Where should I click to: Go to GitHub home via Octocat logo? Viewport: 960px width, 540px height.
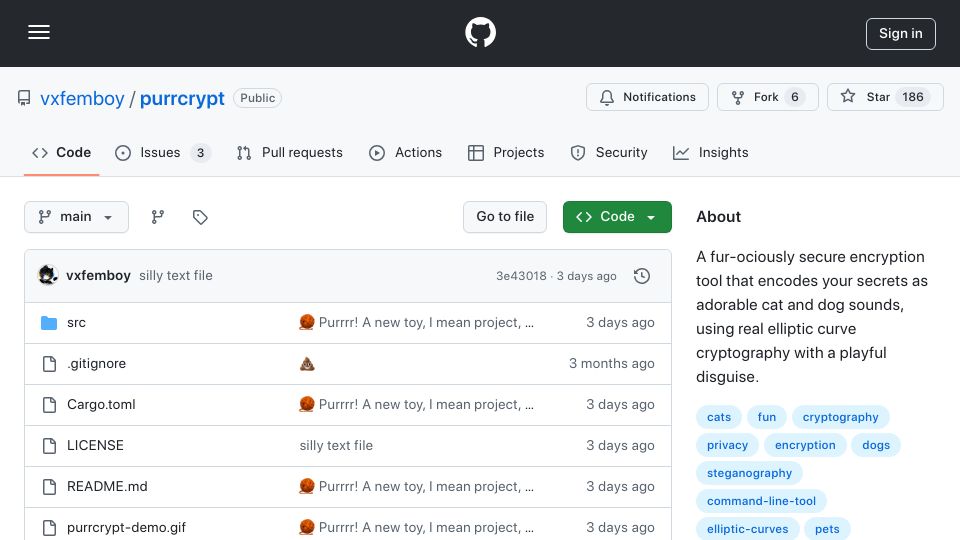[x=480, y=32]
